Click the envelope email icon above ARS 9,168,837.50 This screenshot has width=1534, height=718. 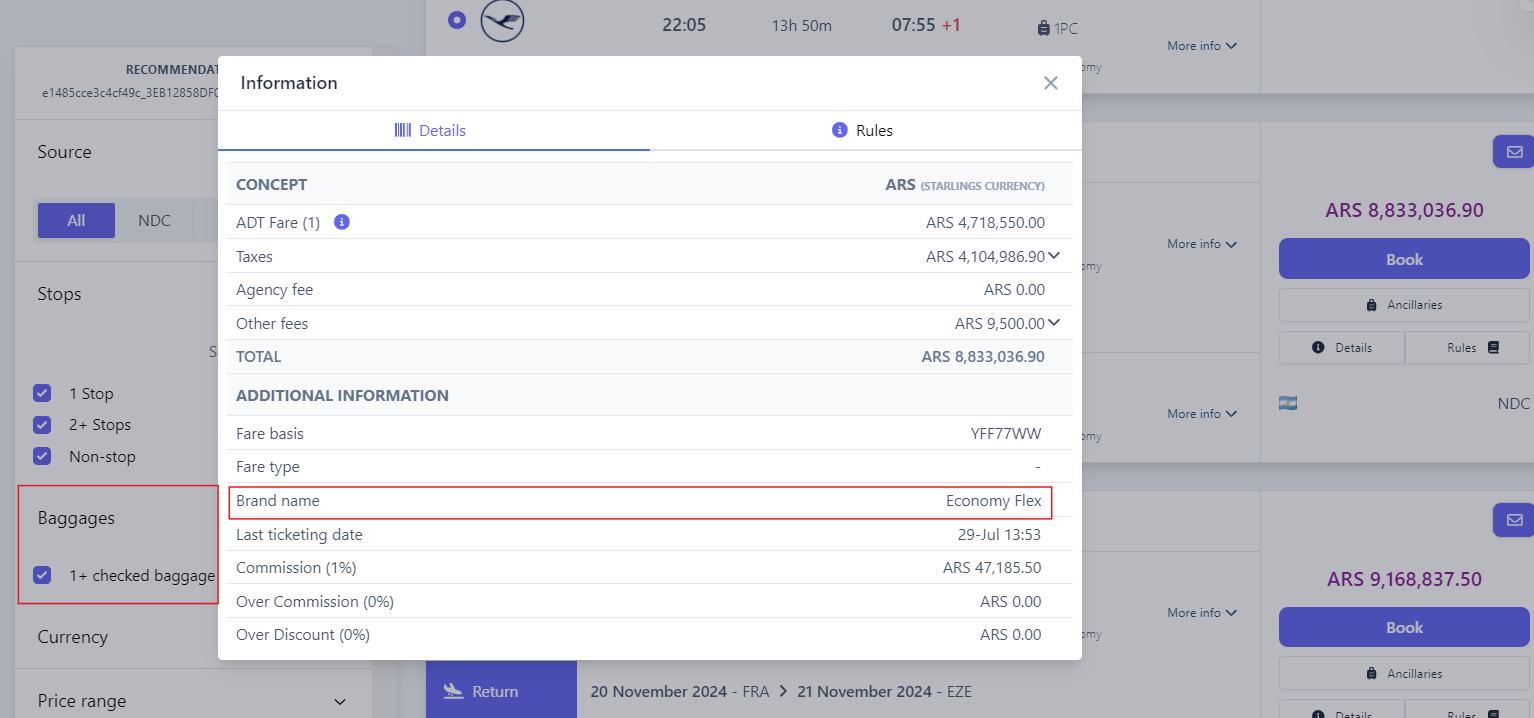tap(1513, 520)
